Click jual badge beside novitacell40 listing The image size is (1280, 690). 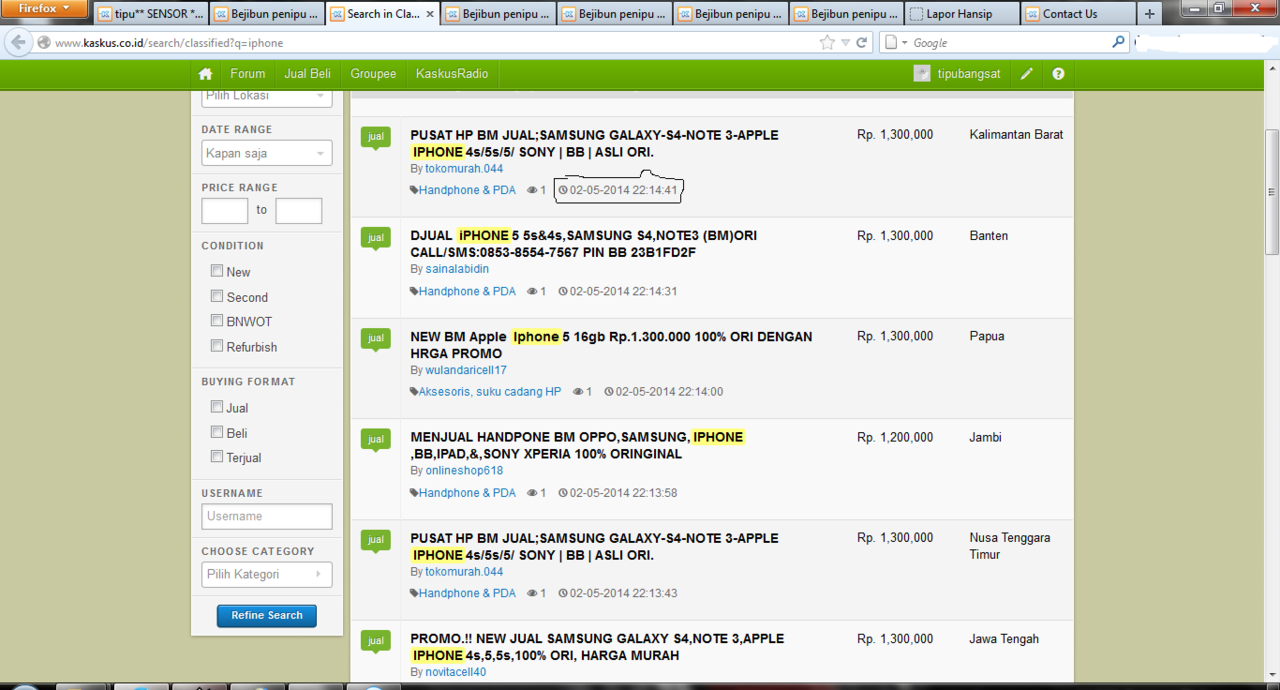point(376,641)
